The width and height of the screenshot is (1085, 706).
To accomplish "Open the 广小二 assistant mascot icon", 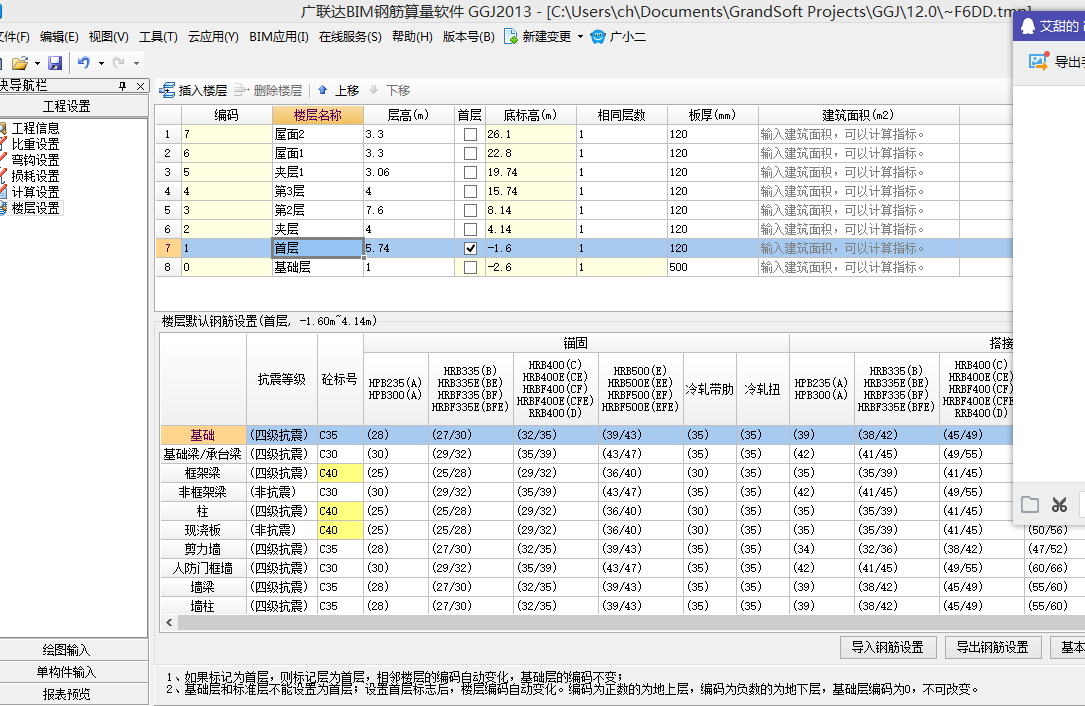I will point(598,37).
